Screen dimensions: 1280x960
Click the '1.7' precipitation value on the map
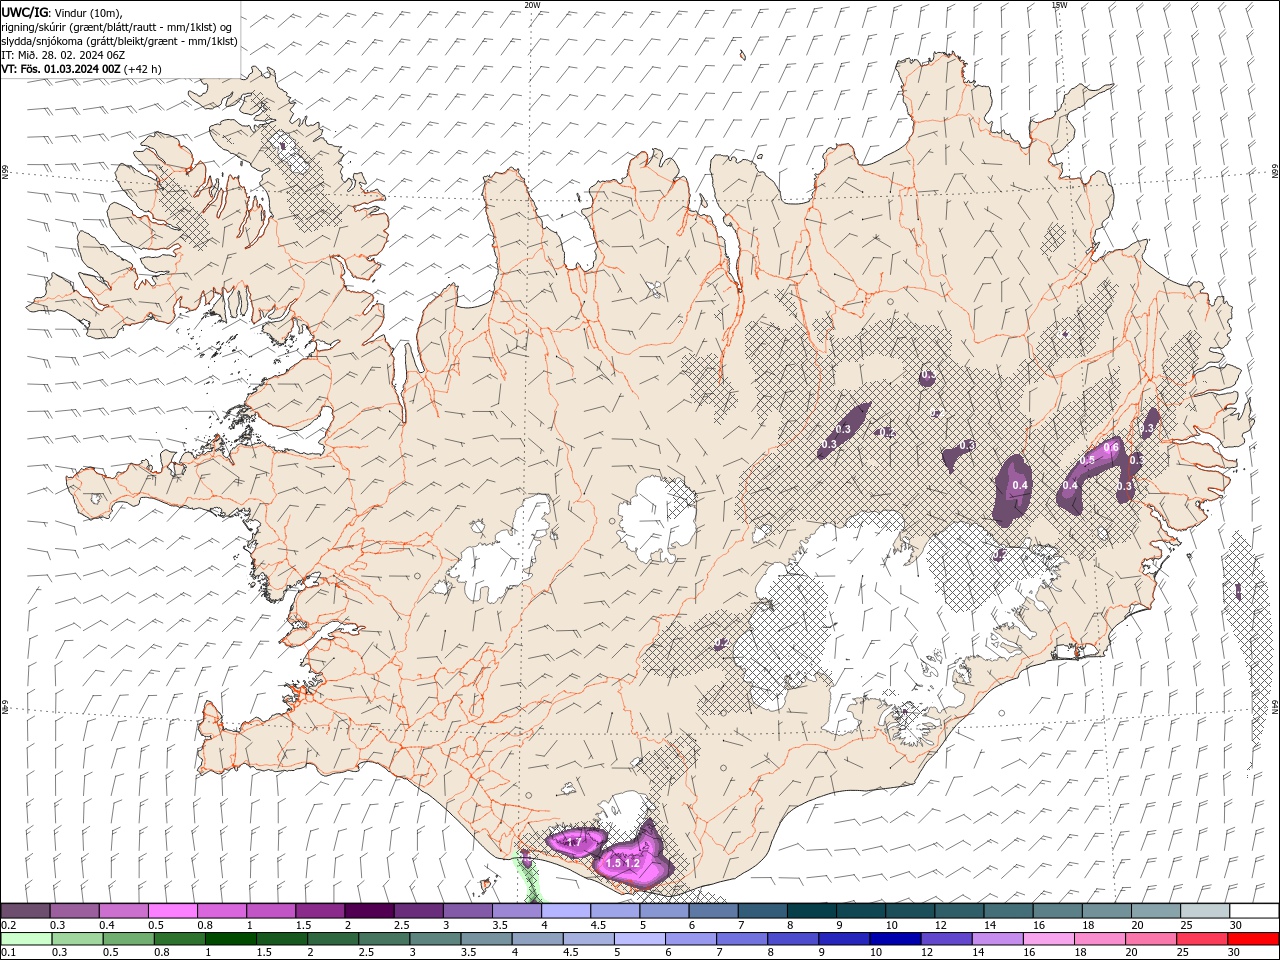[574, 843]
